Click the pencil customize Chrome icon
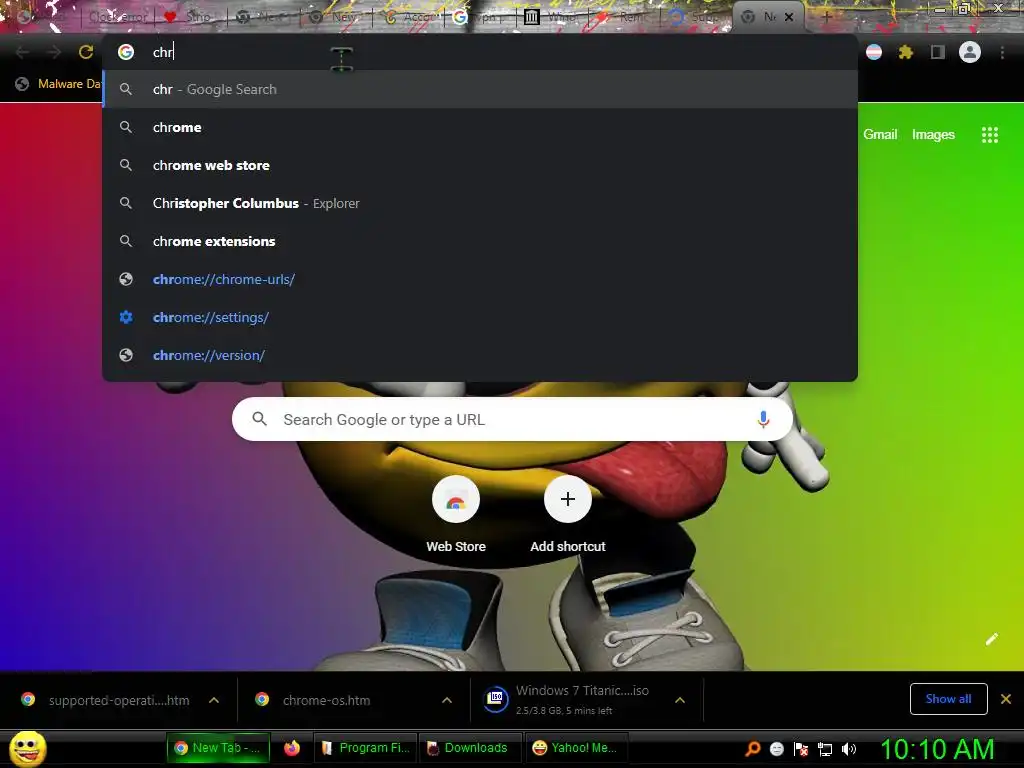1024x768 pixels. (992, 639)
